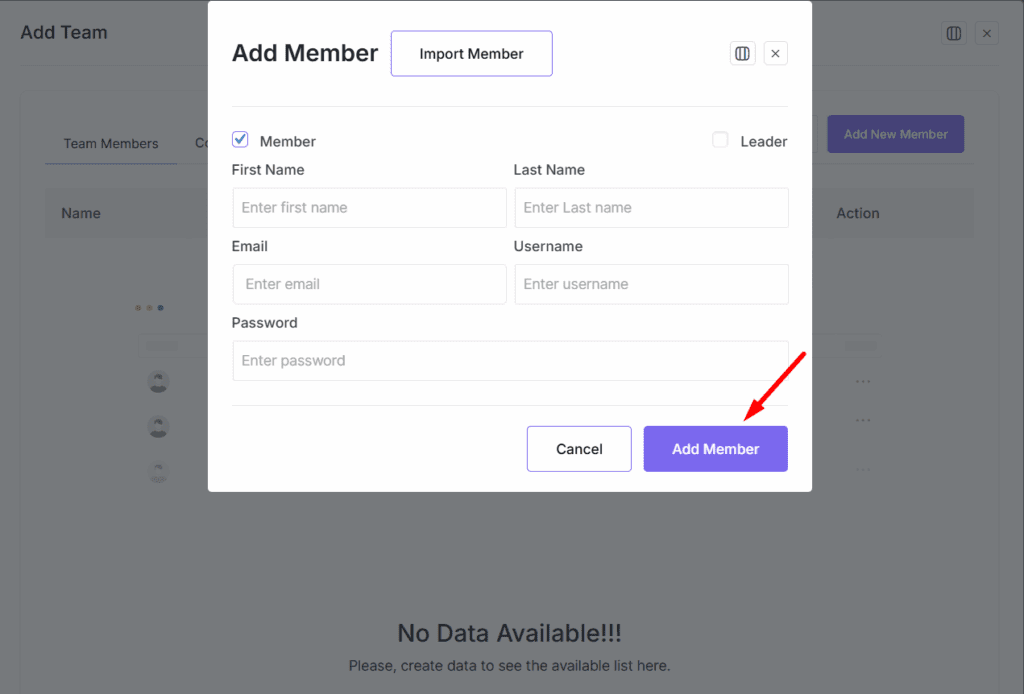The height and width of the screenshot is (694, 1024).
Task: Switch to the Team Members tab
Action: (110, 143)
